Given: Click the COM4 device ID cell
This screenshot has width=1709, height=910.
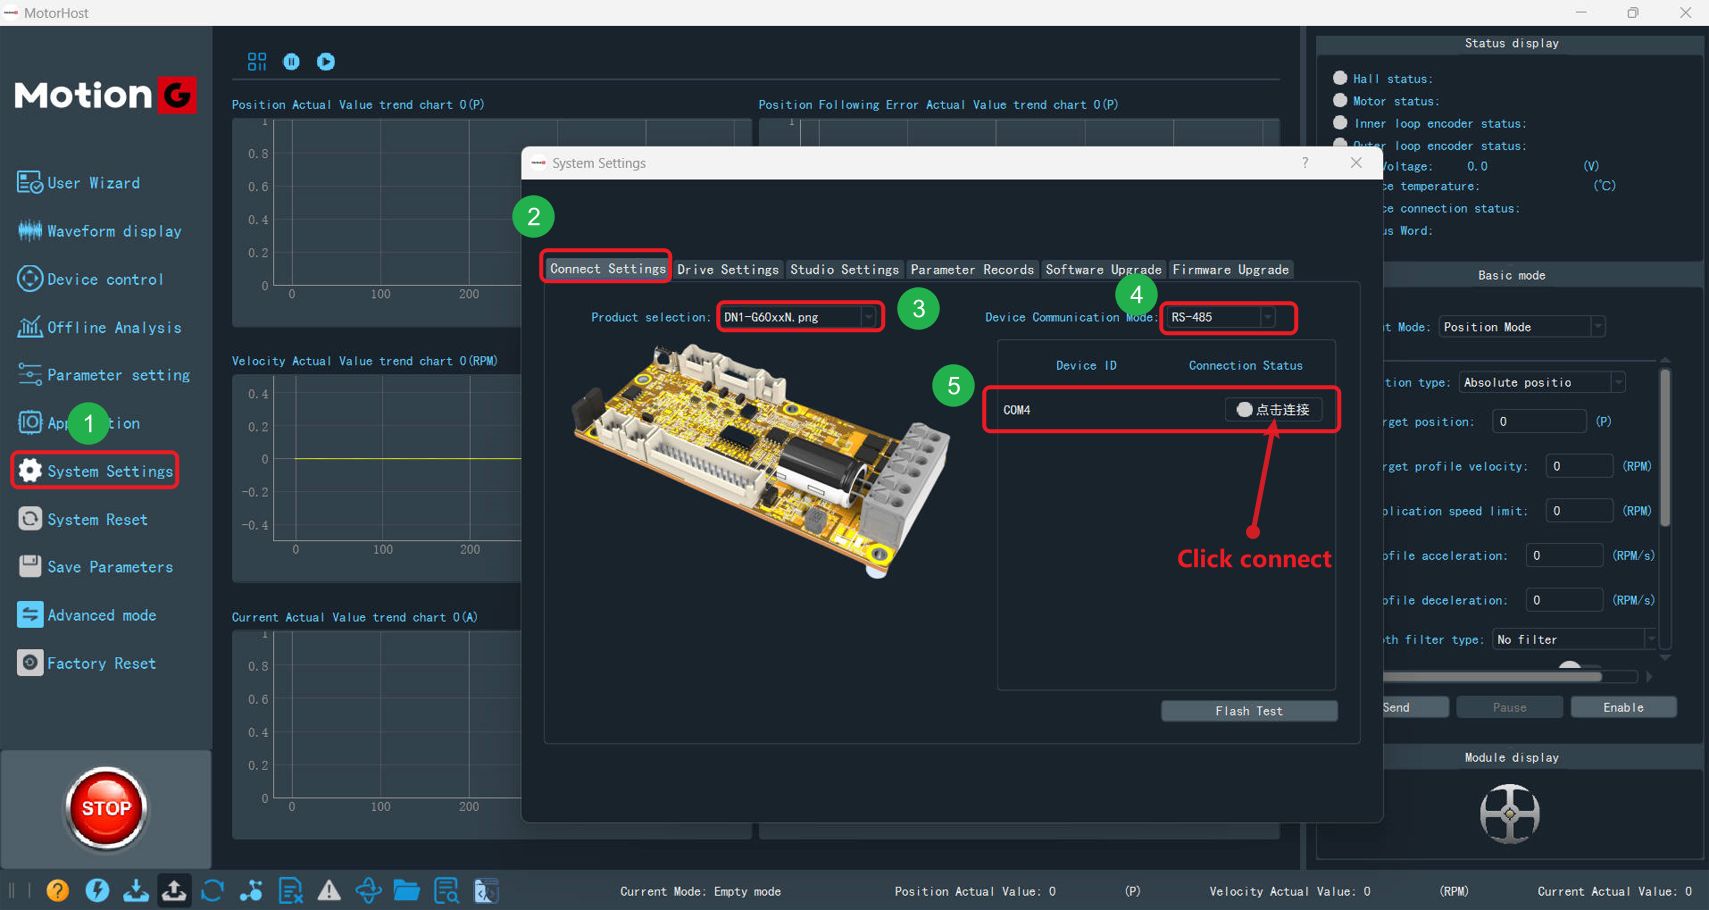Looking at the screenshot, I should (1017, 410).
